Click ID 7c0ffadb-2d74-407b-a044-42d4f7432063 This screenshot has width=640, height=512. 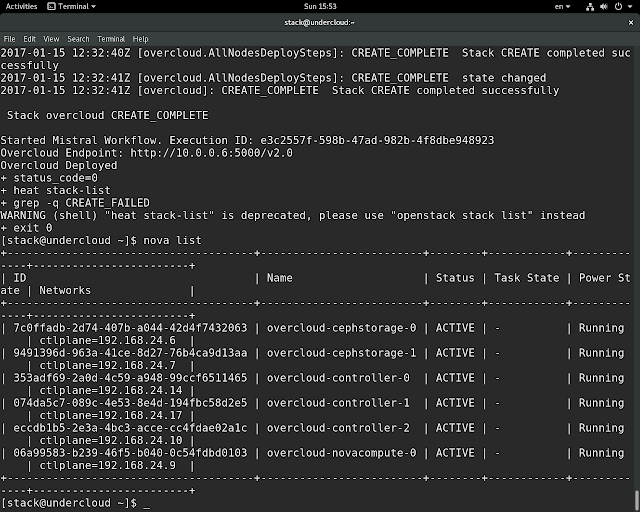click(130, 328)
